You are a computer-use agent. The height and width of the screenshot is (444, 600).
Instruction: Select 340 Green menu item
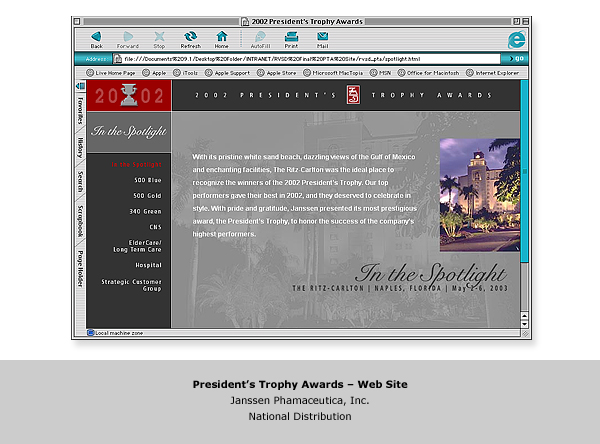pos(145,211)
